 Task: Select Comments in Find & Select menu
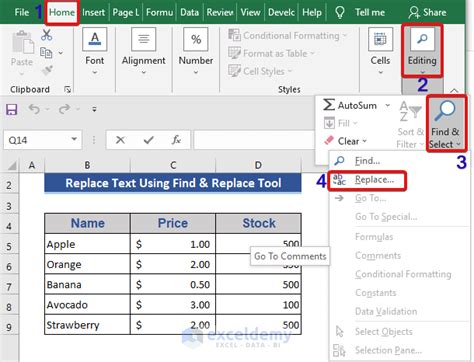click(x=378, y=256)
